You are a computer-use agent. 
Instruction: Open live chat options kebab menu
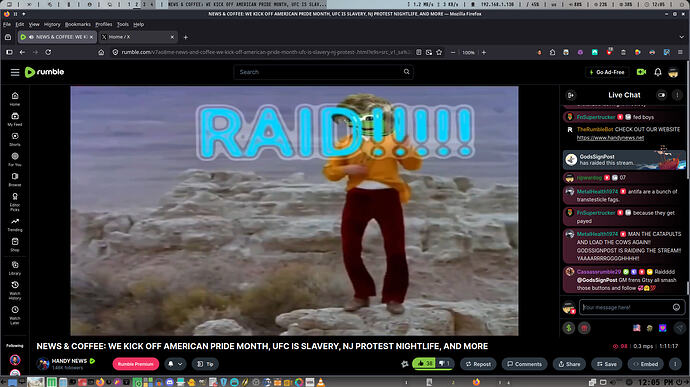pyautogui.click(x=677, y=95)
